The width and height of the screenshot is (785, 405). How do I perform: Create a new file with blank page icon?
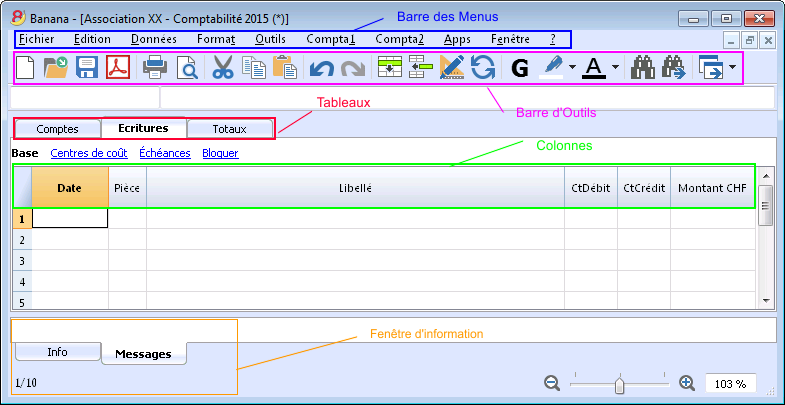pyautogui.click(x=26, y=67)
